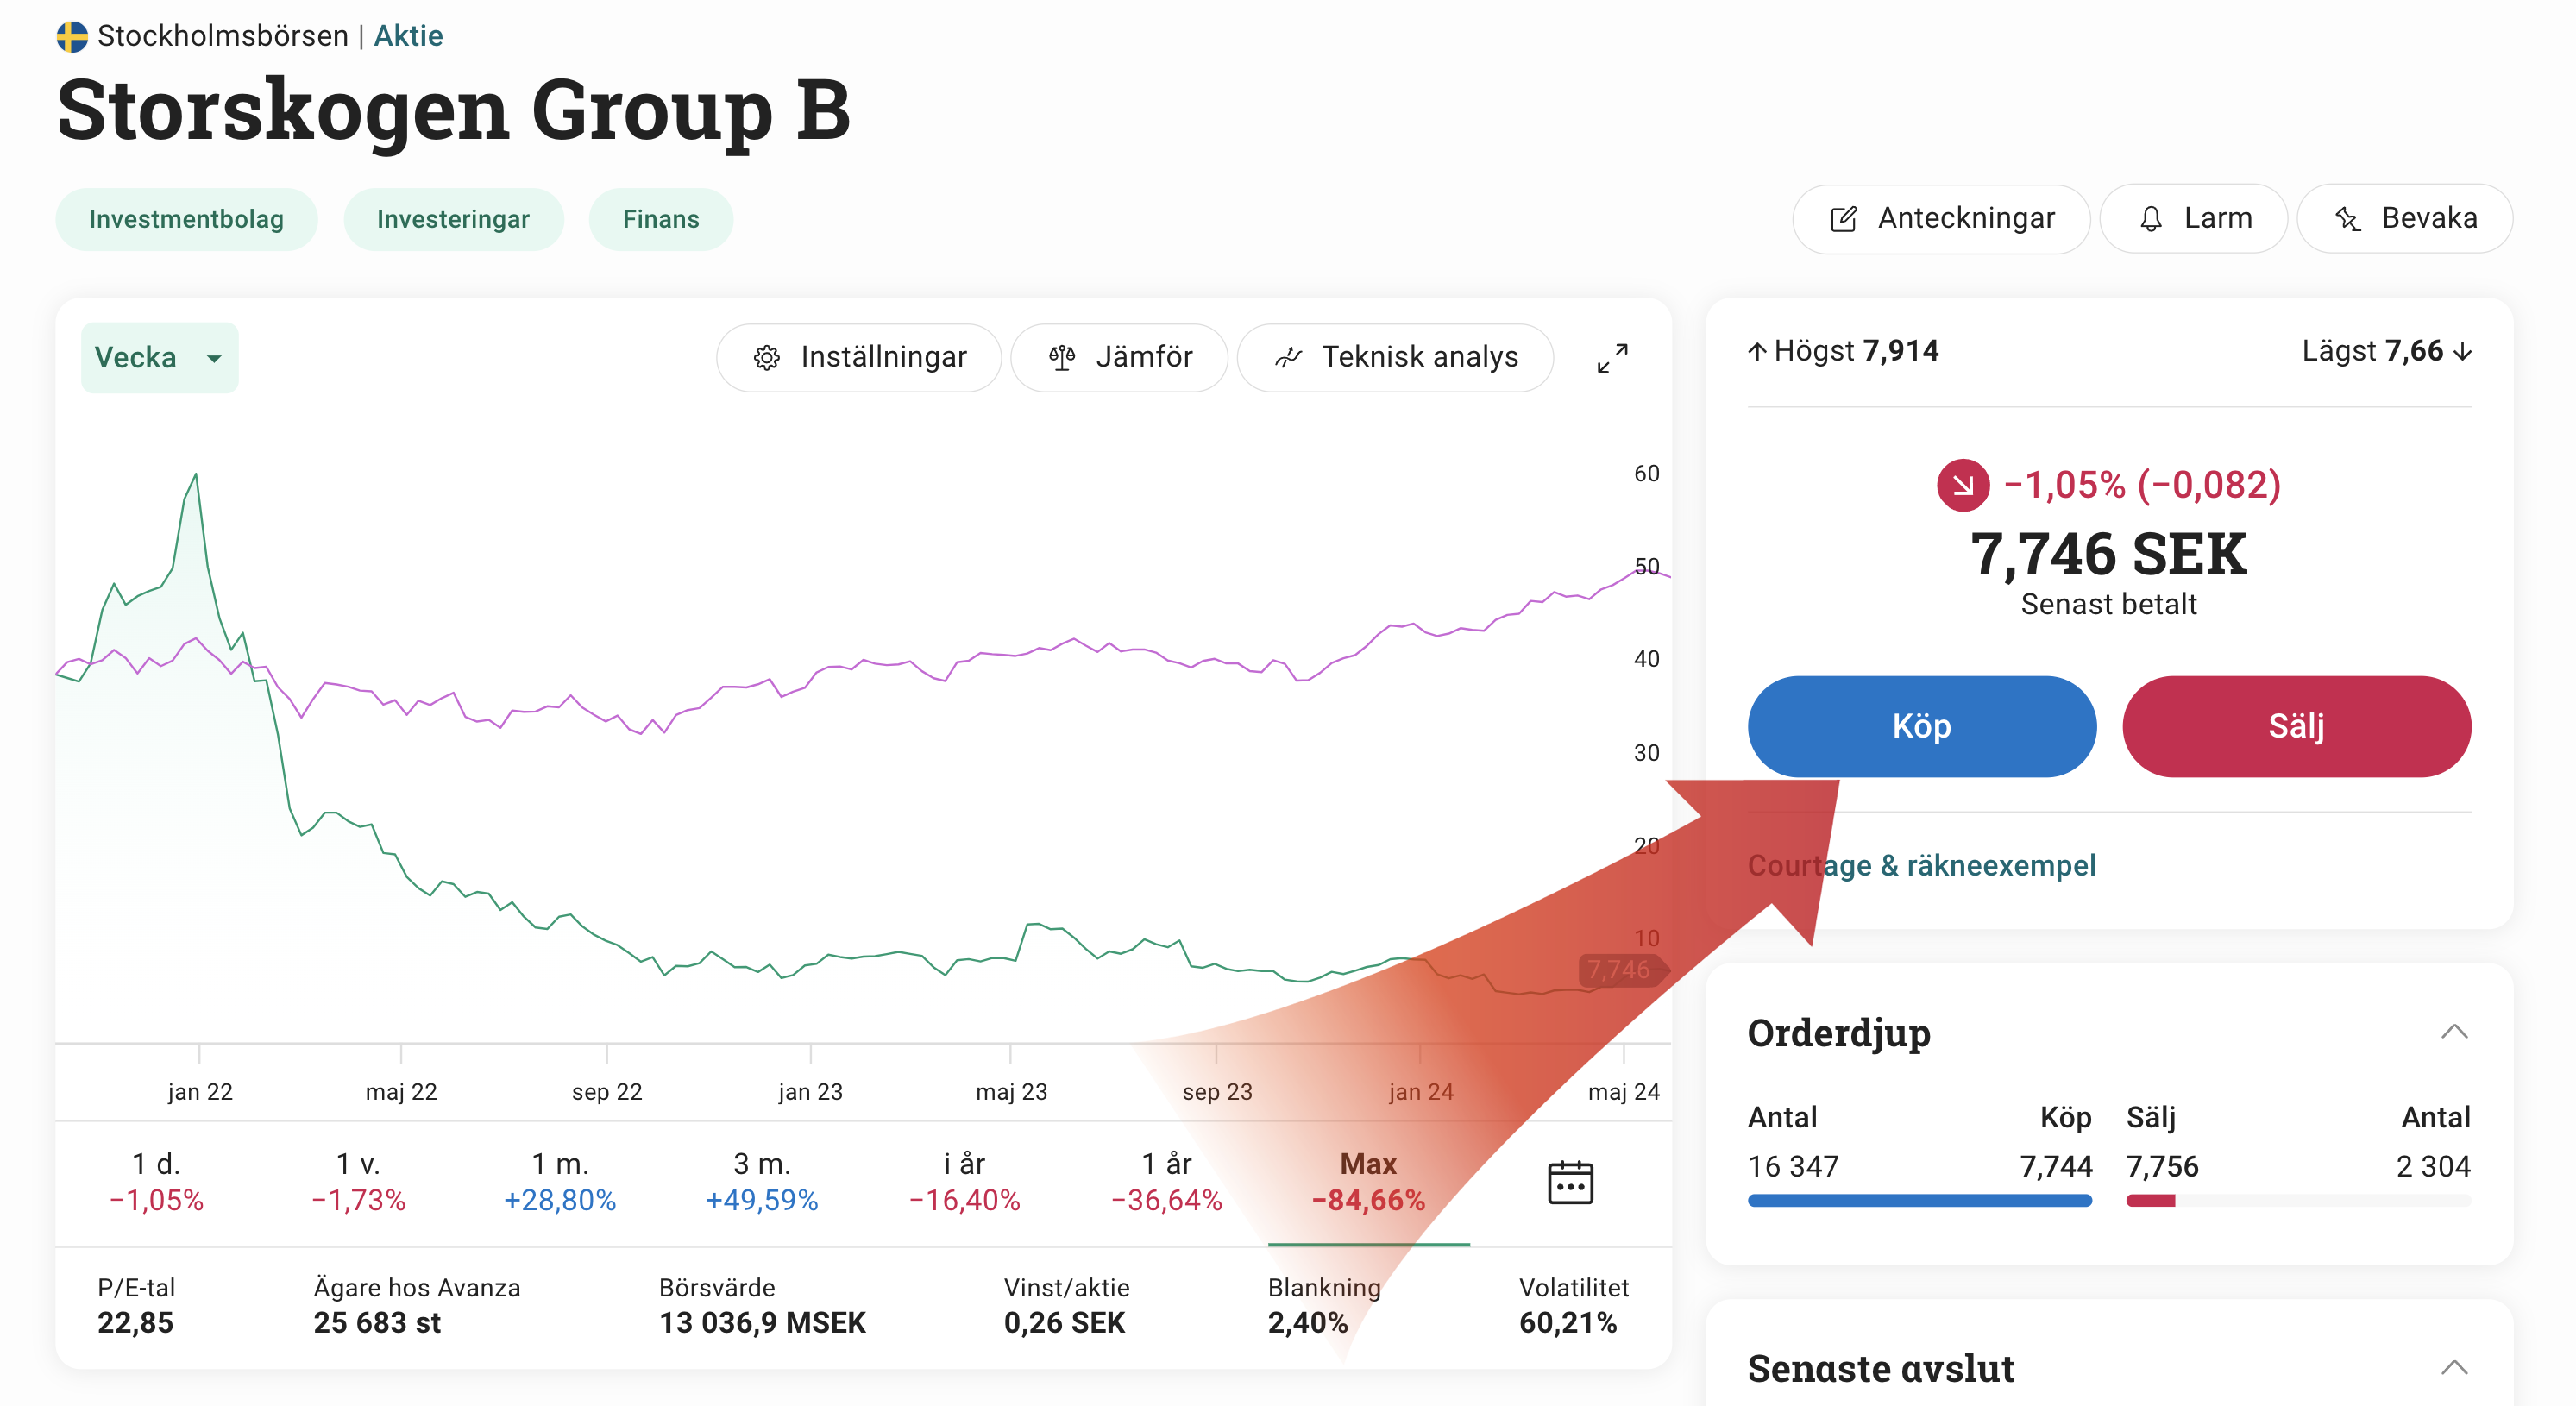This screenshot has height=1406, width=2576.
Task: Open Courtage & räkneexempel link
Action: (x=1921, y=865)
